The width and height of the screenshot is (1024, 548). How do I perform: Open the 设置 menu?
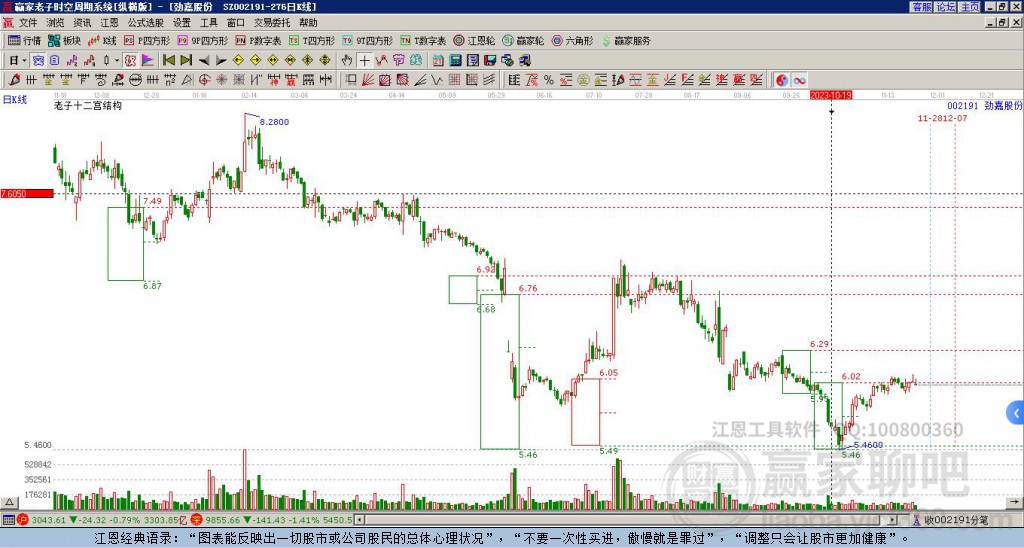(182, 23)
